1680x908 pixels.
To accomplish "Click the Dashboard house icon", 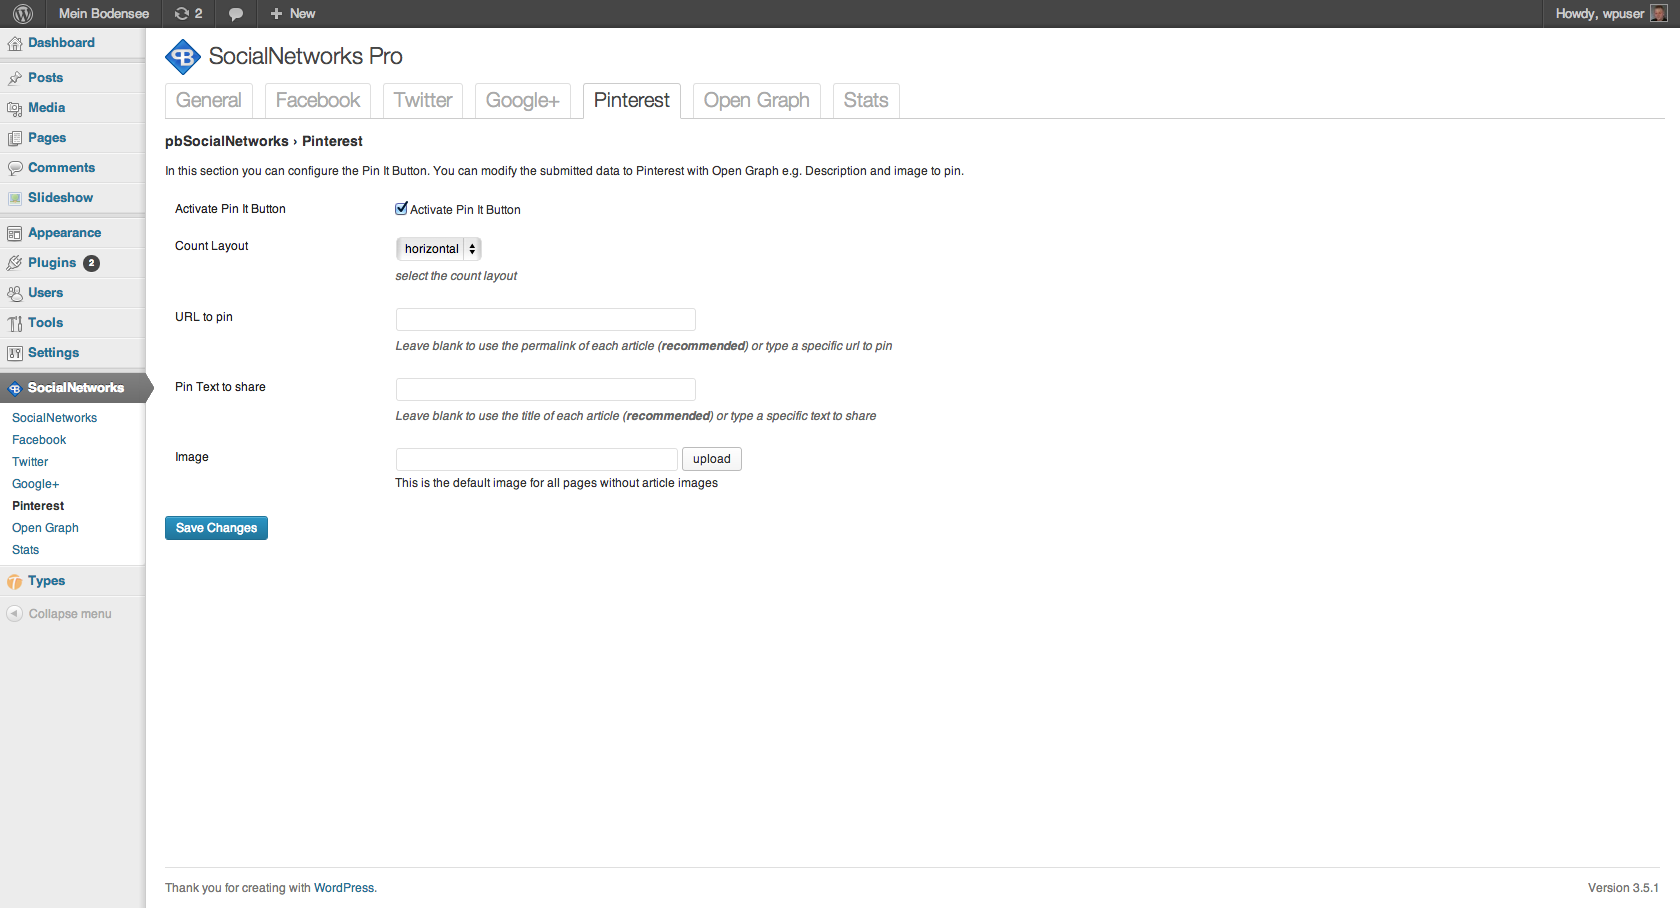I will 15,44.
